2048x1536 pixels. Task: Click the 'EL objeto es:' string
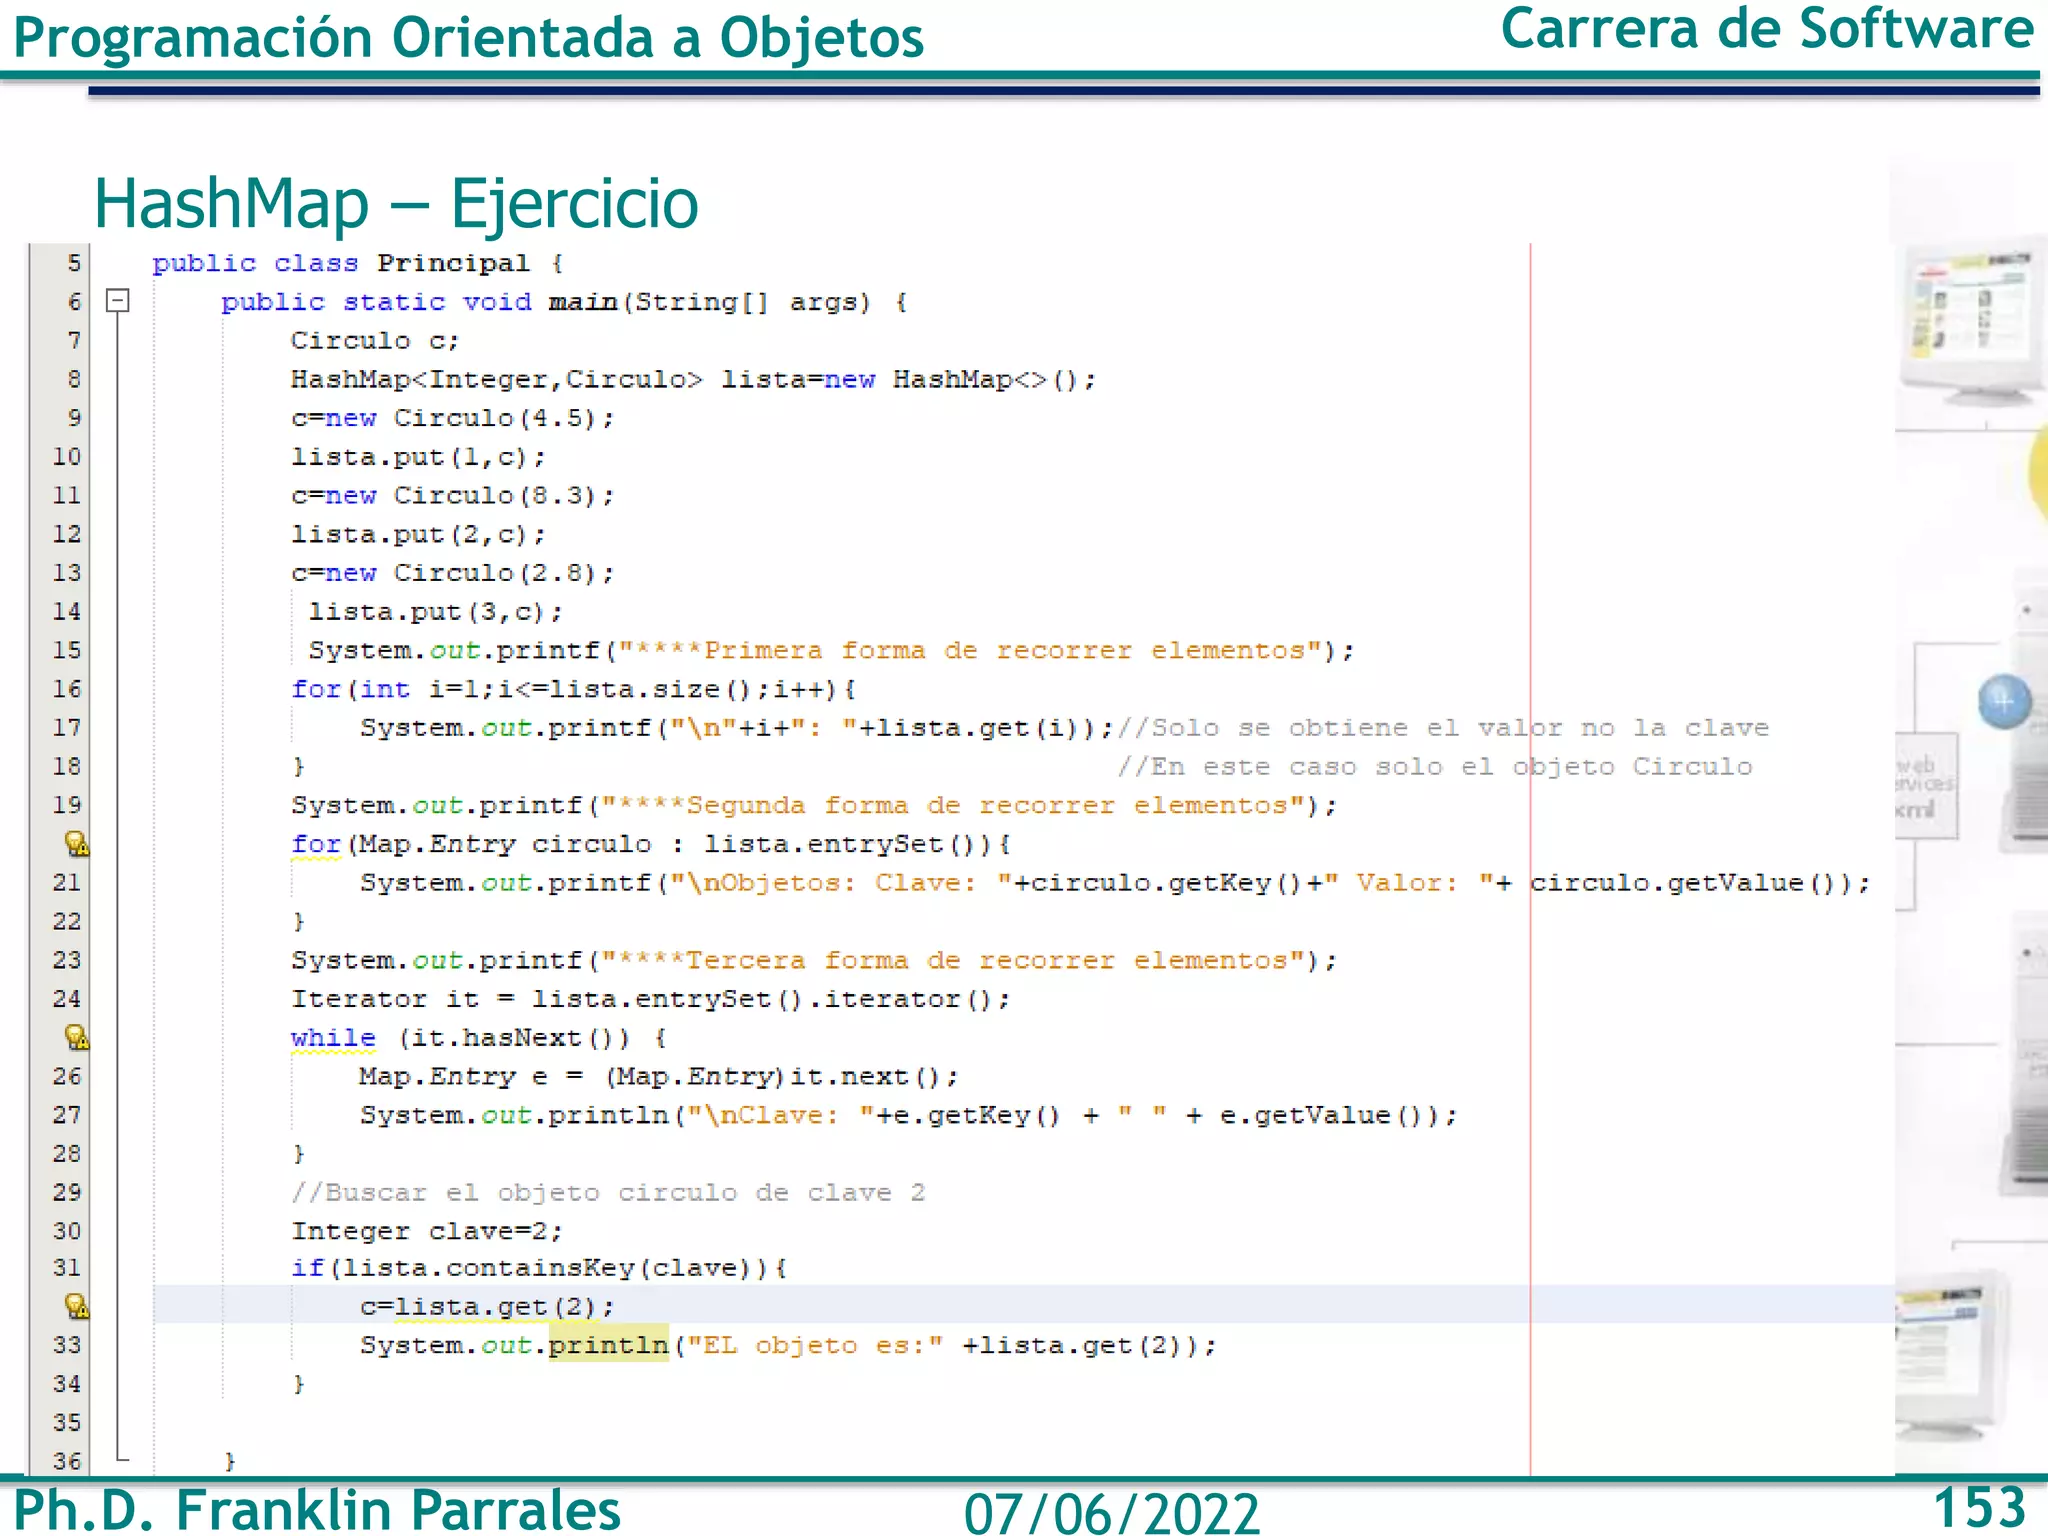tap(814, 1346)
